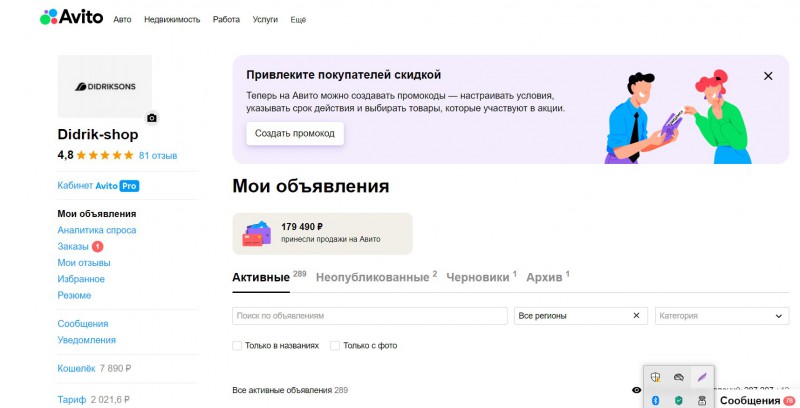Viewport: 800px width, 408px height.
Task: Open Windows Security tray icon
Action: click(656, 377)
